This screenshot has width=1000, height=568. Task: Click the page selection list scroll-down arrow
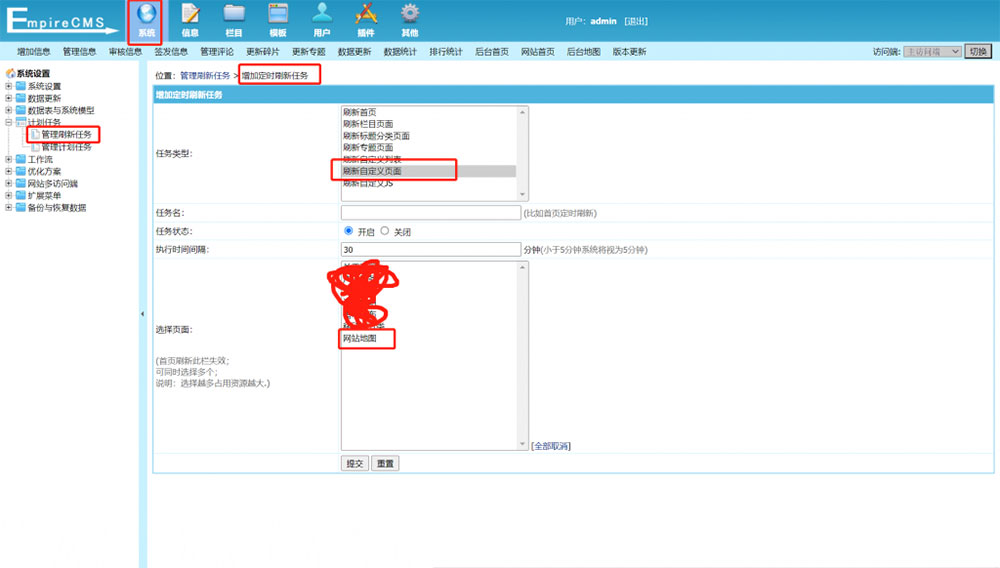[x=522, y=444]
